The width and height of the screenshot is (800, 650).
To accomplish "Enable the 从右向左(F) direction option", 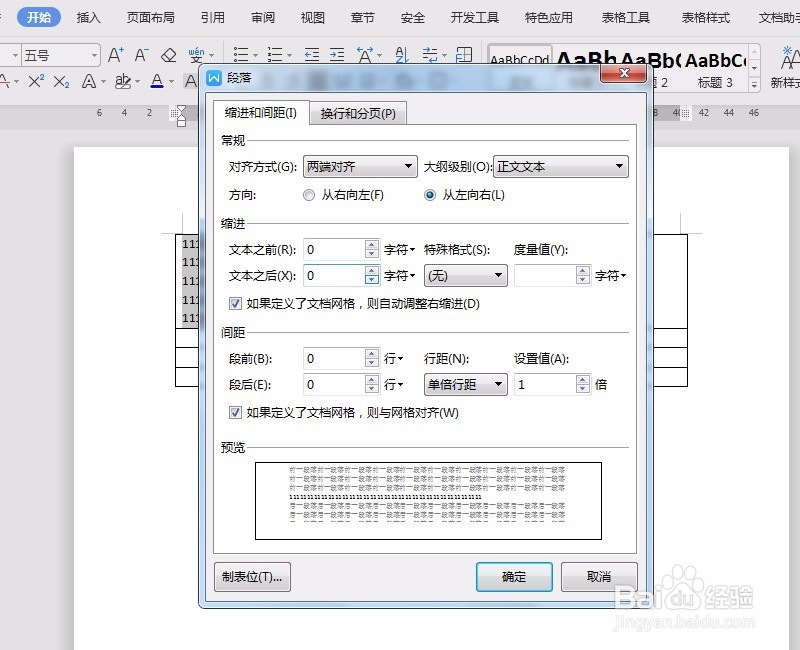I will click(x=311, y=195).
